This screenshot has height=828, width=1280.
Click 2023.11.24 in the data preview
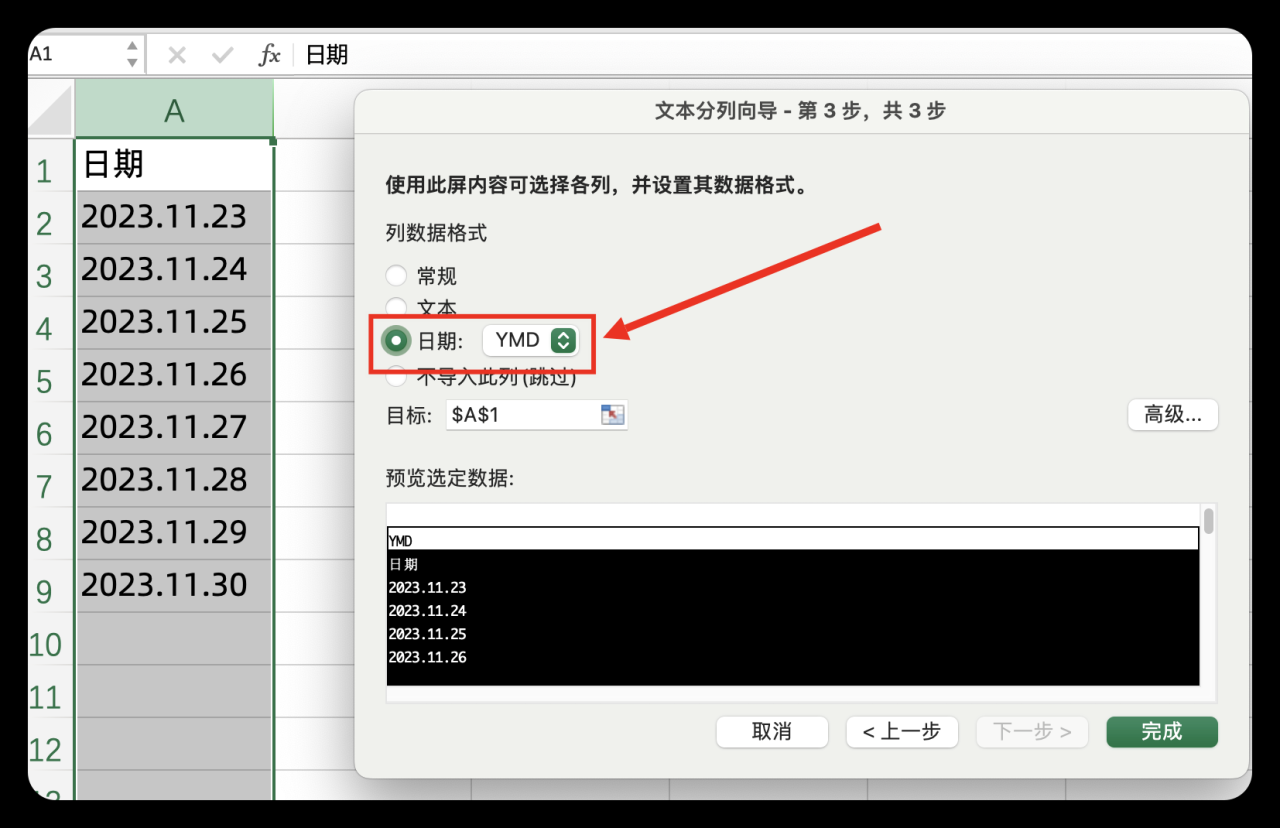pos(427,610)
